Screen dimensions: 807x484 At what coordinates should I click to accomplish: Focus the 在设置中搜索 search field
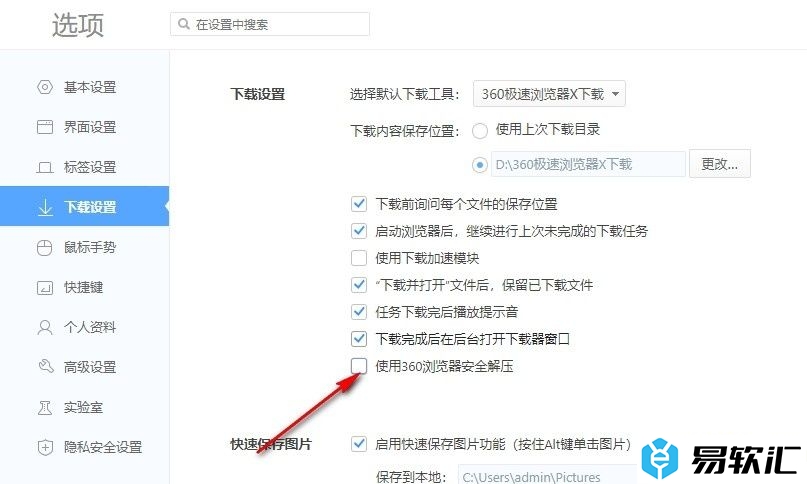(x=270, y=24)
